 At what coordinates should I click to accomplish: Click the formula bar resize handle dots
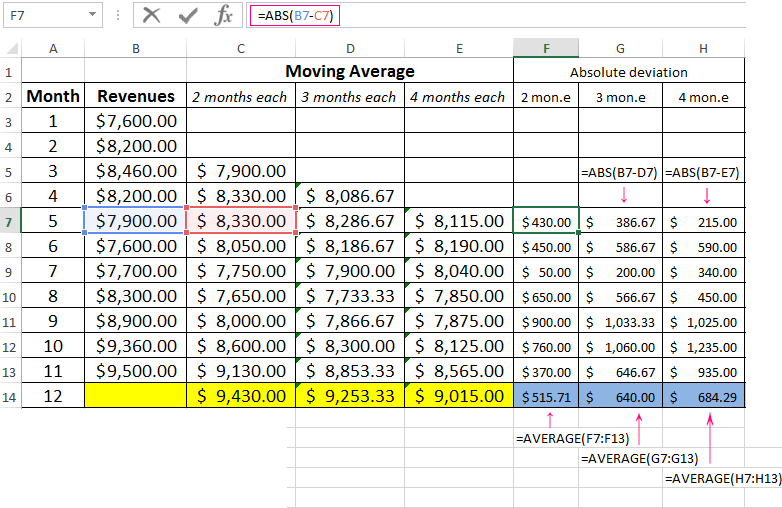pyautogui.click(x=120, y=15)
